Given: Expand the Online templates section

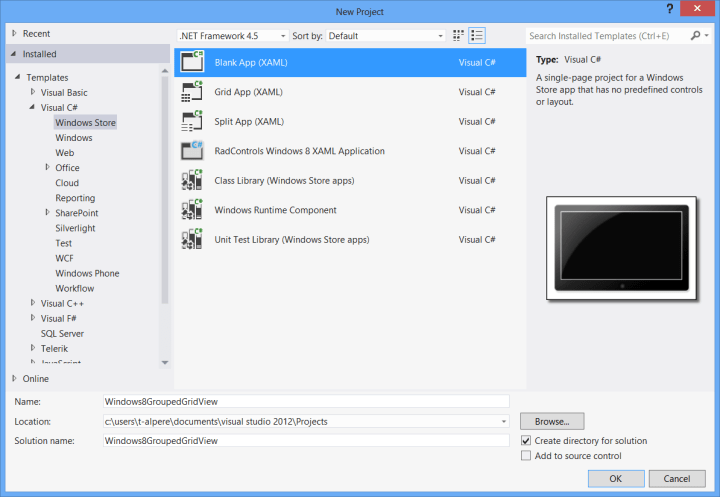Looking at the screenshot, I should (x=14, y=379).
